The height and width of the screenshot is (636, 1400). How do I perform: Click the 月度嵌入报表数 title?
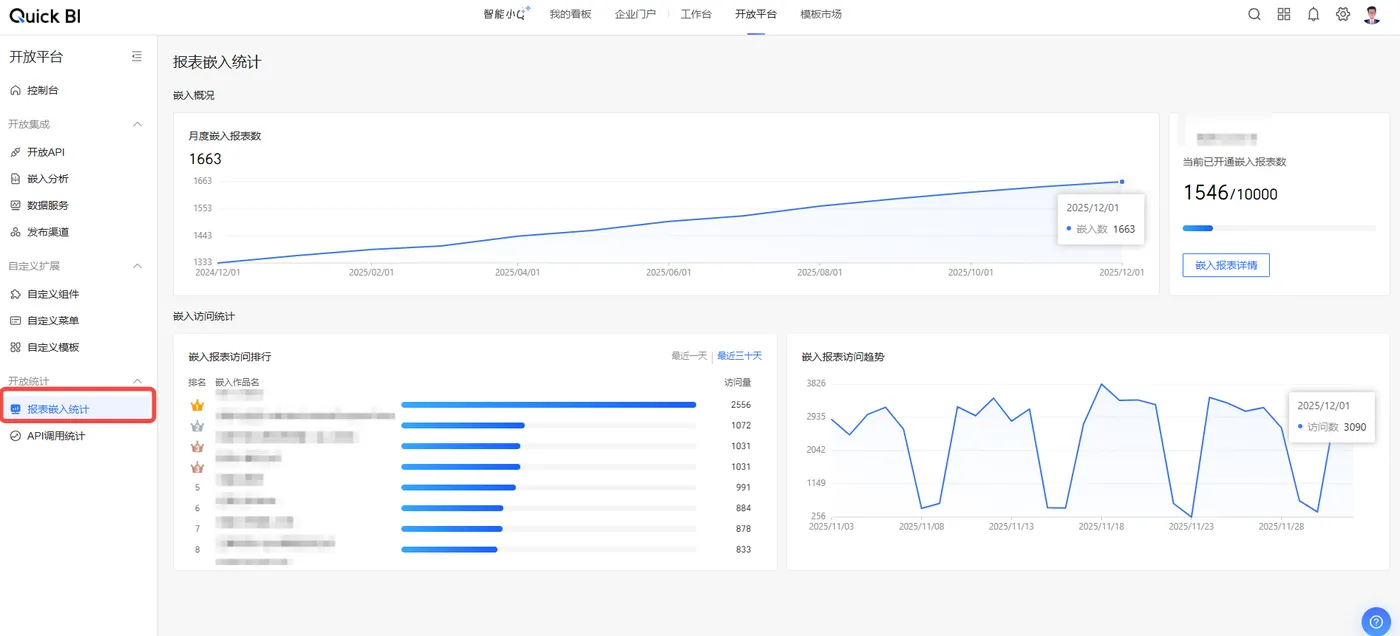coord(225,136)
